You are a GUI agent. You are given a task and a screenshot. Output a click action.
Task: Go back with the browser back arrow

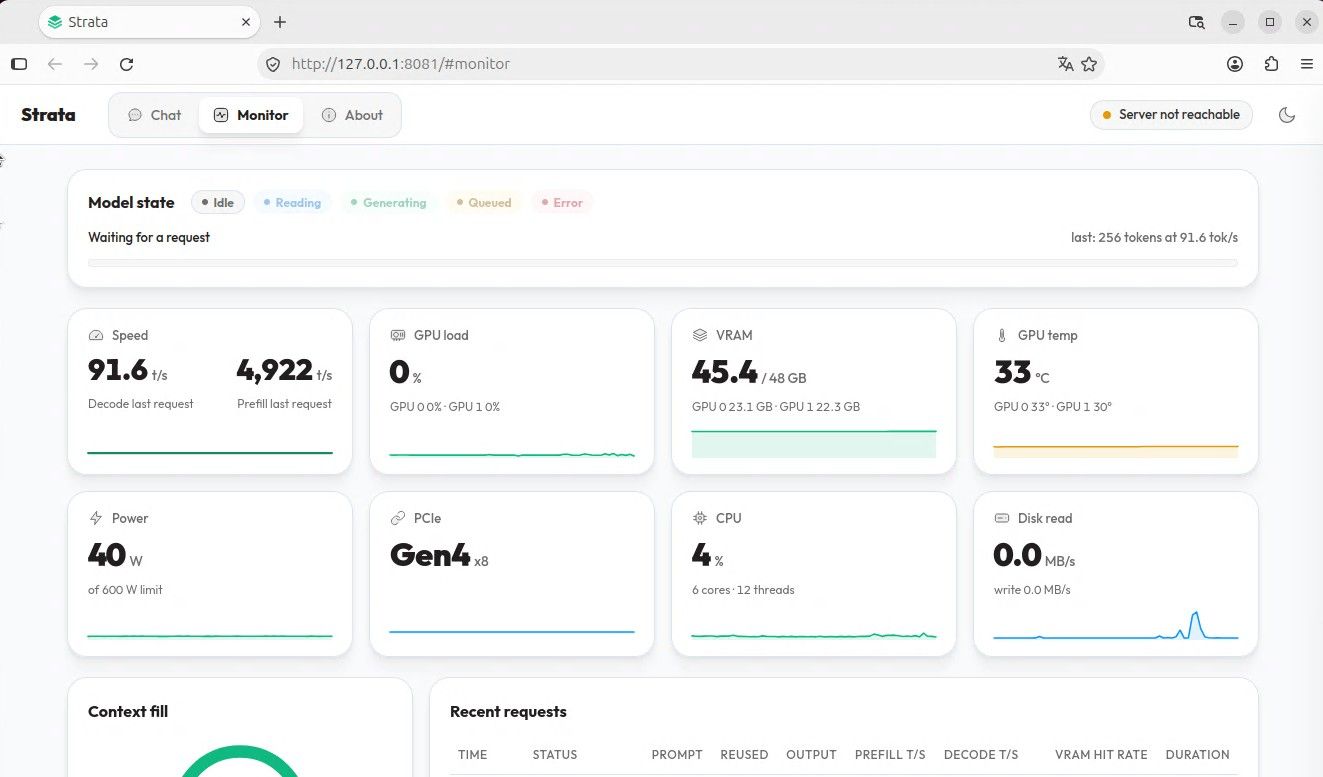pos(55,64)
